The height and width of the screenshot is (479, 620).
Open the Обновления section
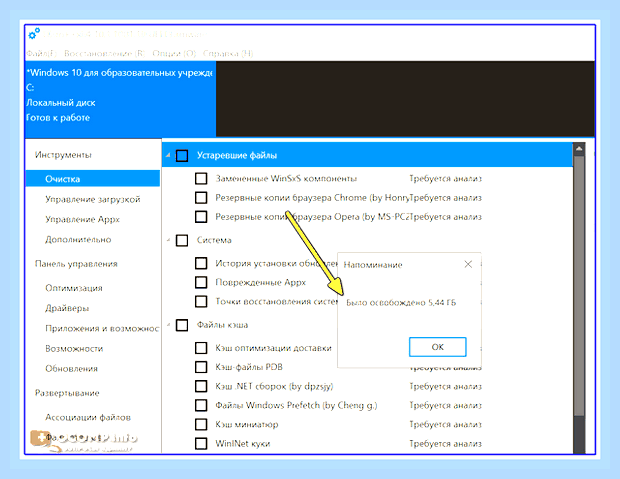pos(71,369)
